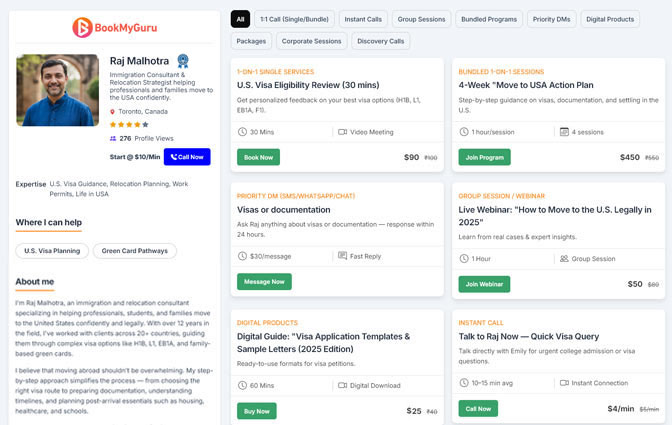
Task: Click the profile views people icon
Action: [x=112, y=138]
